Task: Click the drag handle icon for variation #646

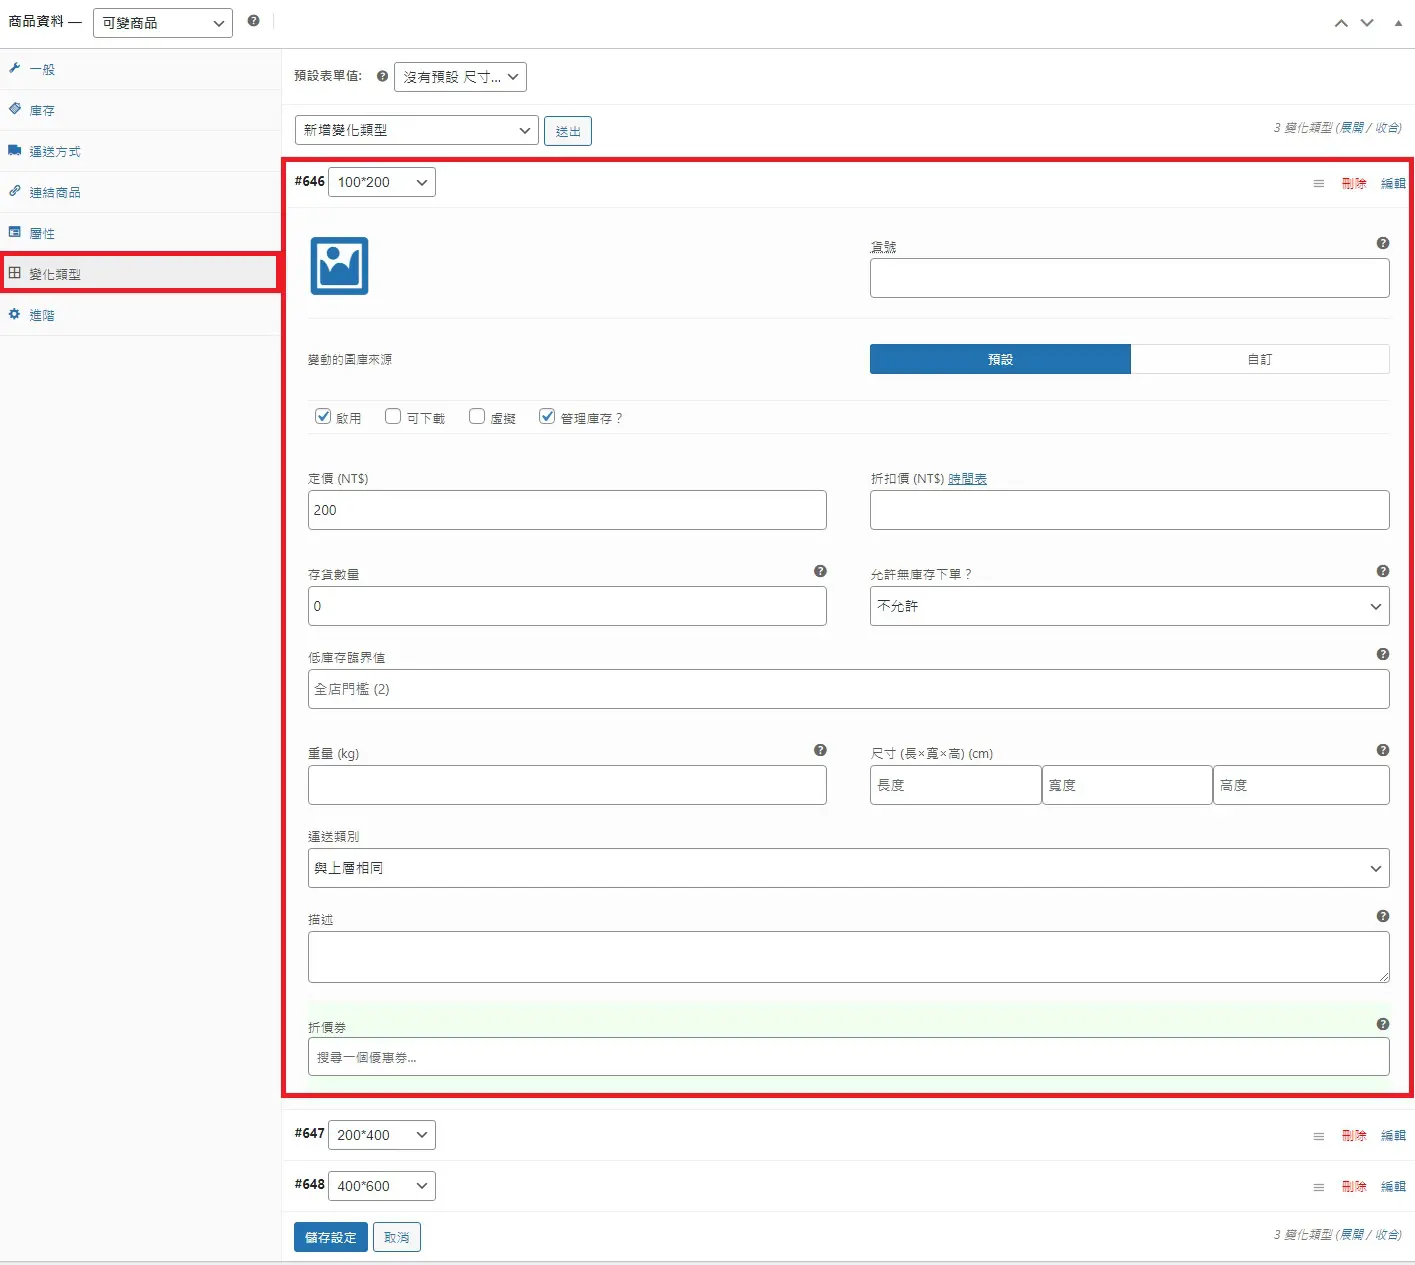Action: pyautogui.click(x=1318, y=183)
